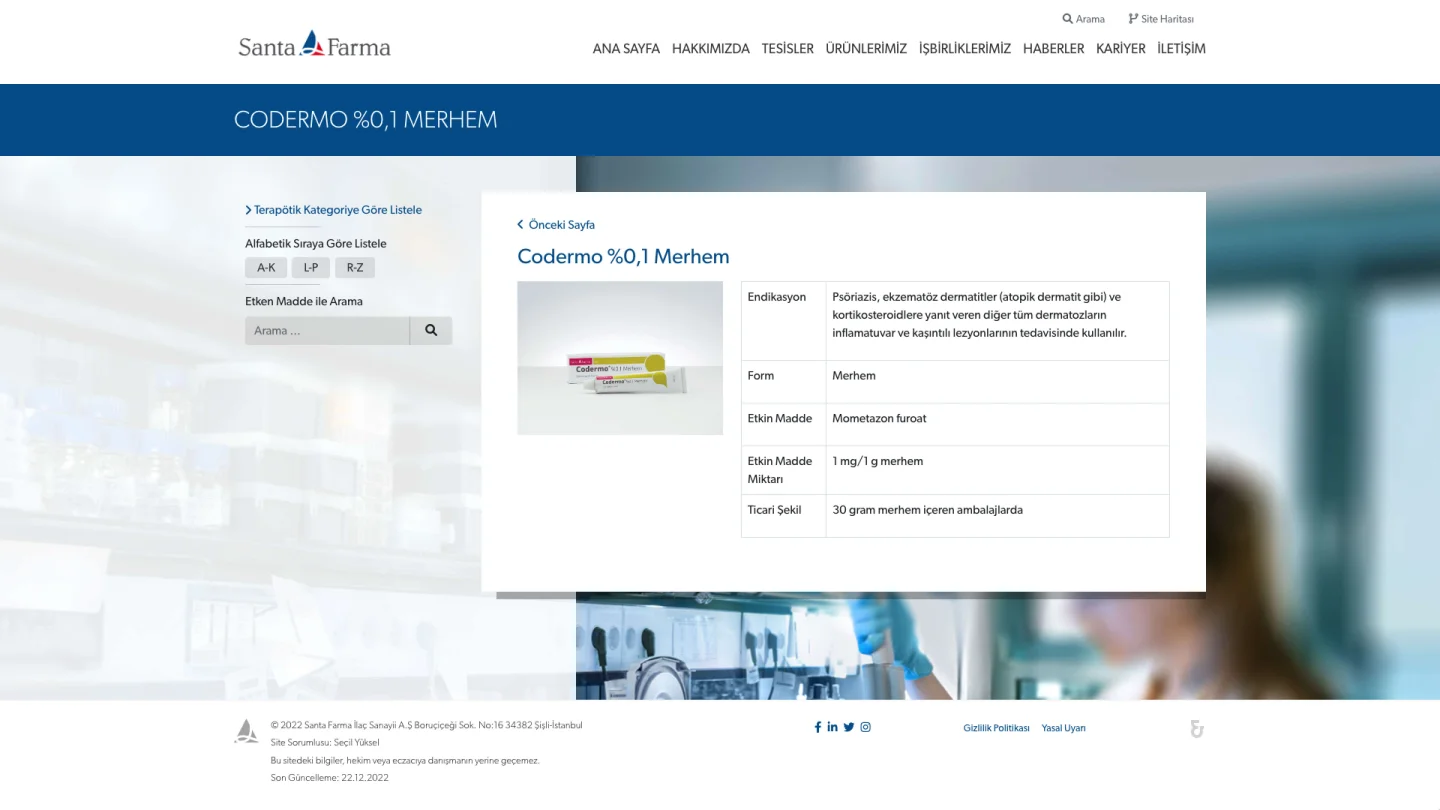Click the gray agency logo in footer
This screenshot has height=810, width=1440.
[1197, 729]
